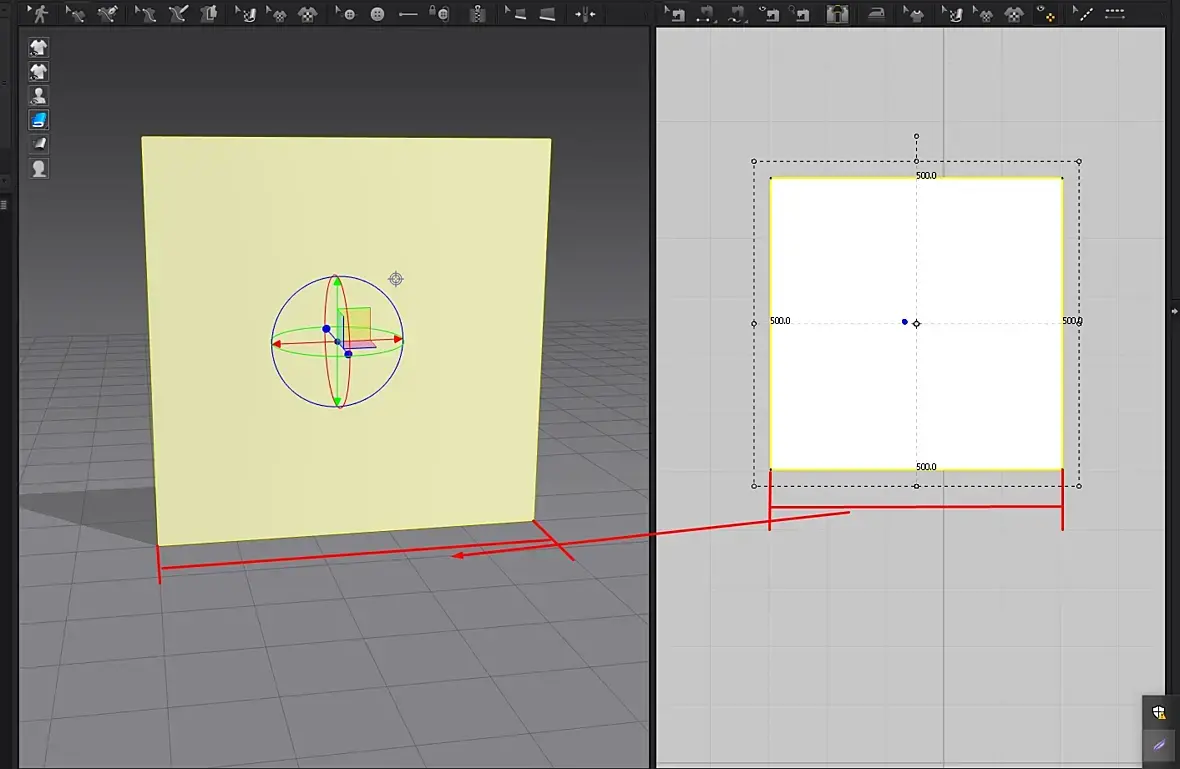This screenshot has width=1180, height=769.
Task: Choose trim strip tool beside zipper group
Action: coord(547,14)
